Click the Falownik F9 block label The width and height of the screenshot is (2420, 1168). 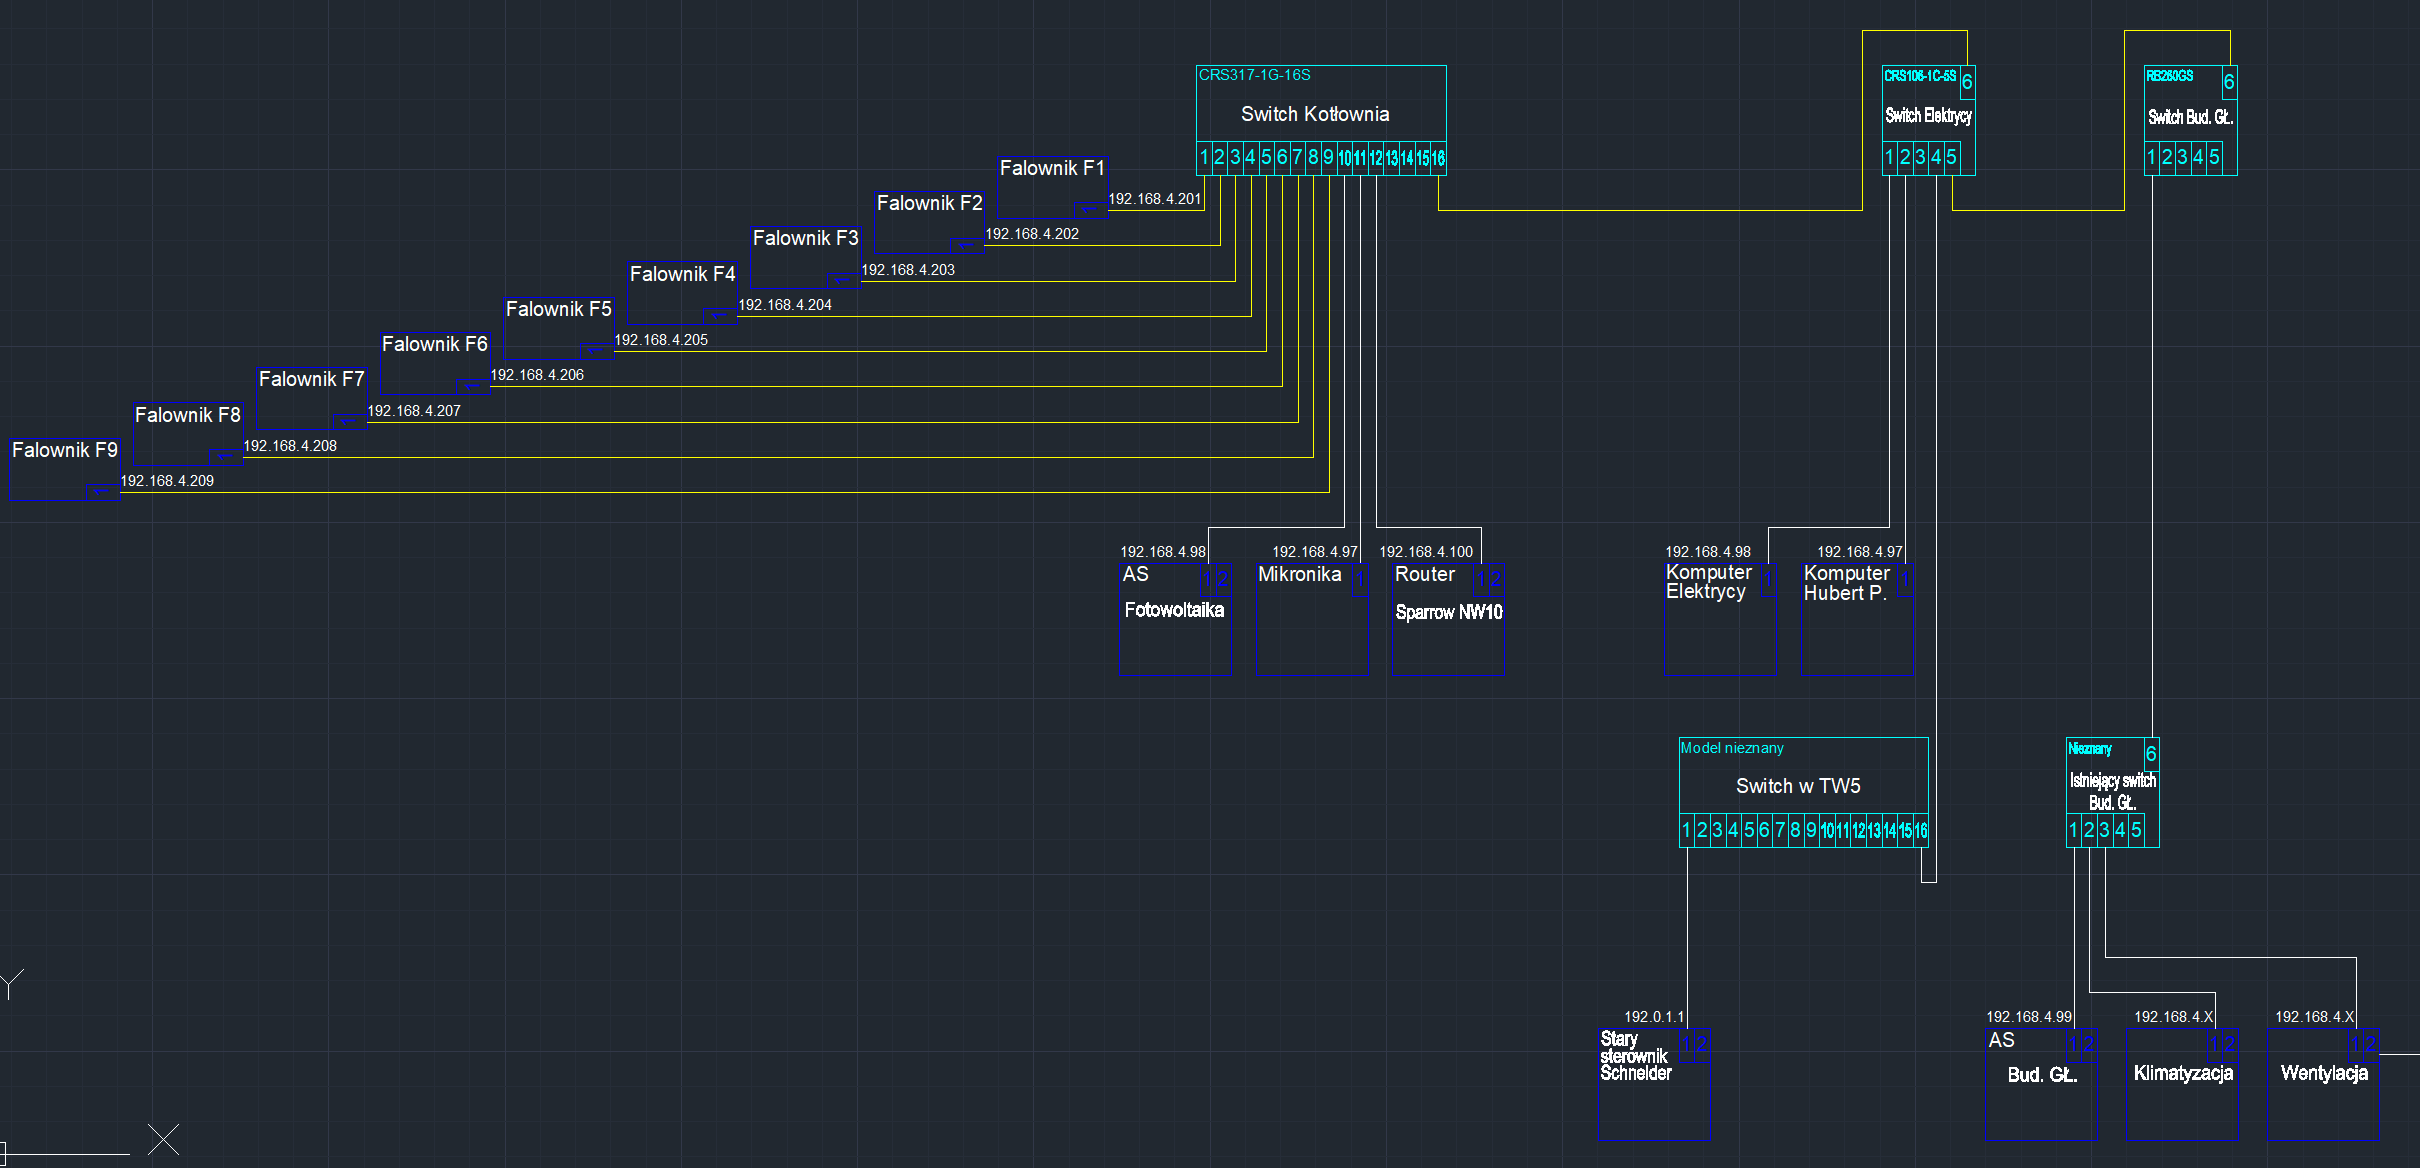tap(64, 450)
